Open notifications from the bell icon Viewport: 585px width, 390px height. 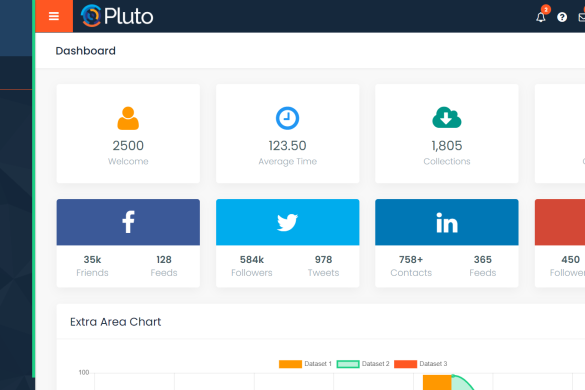(x=541, y=17)
